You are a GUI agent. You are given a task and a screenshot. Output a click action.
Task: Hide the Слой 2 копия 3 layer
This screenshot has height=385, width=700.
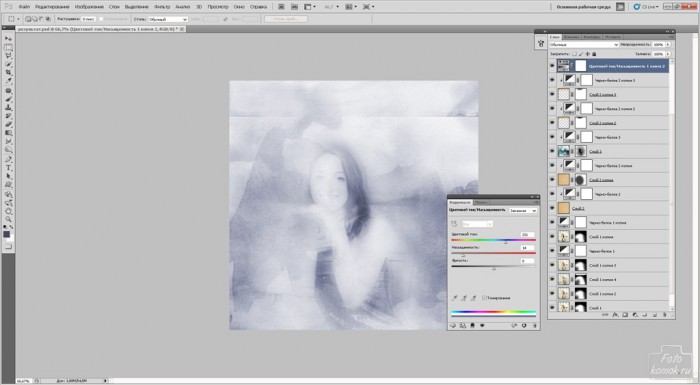click(x=552, y=95)
